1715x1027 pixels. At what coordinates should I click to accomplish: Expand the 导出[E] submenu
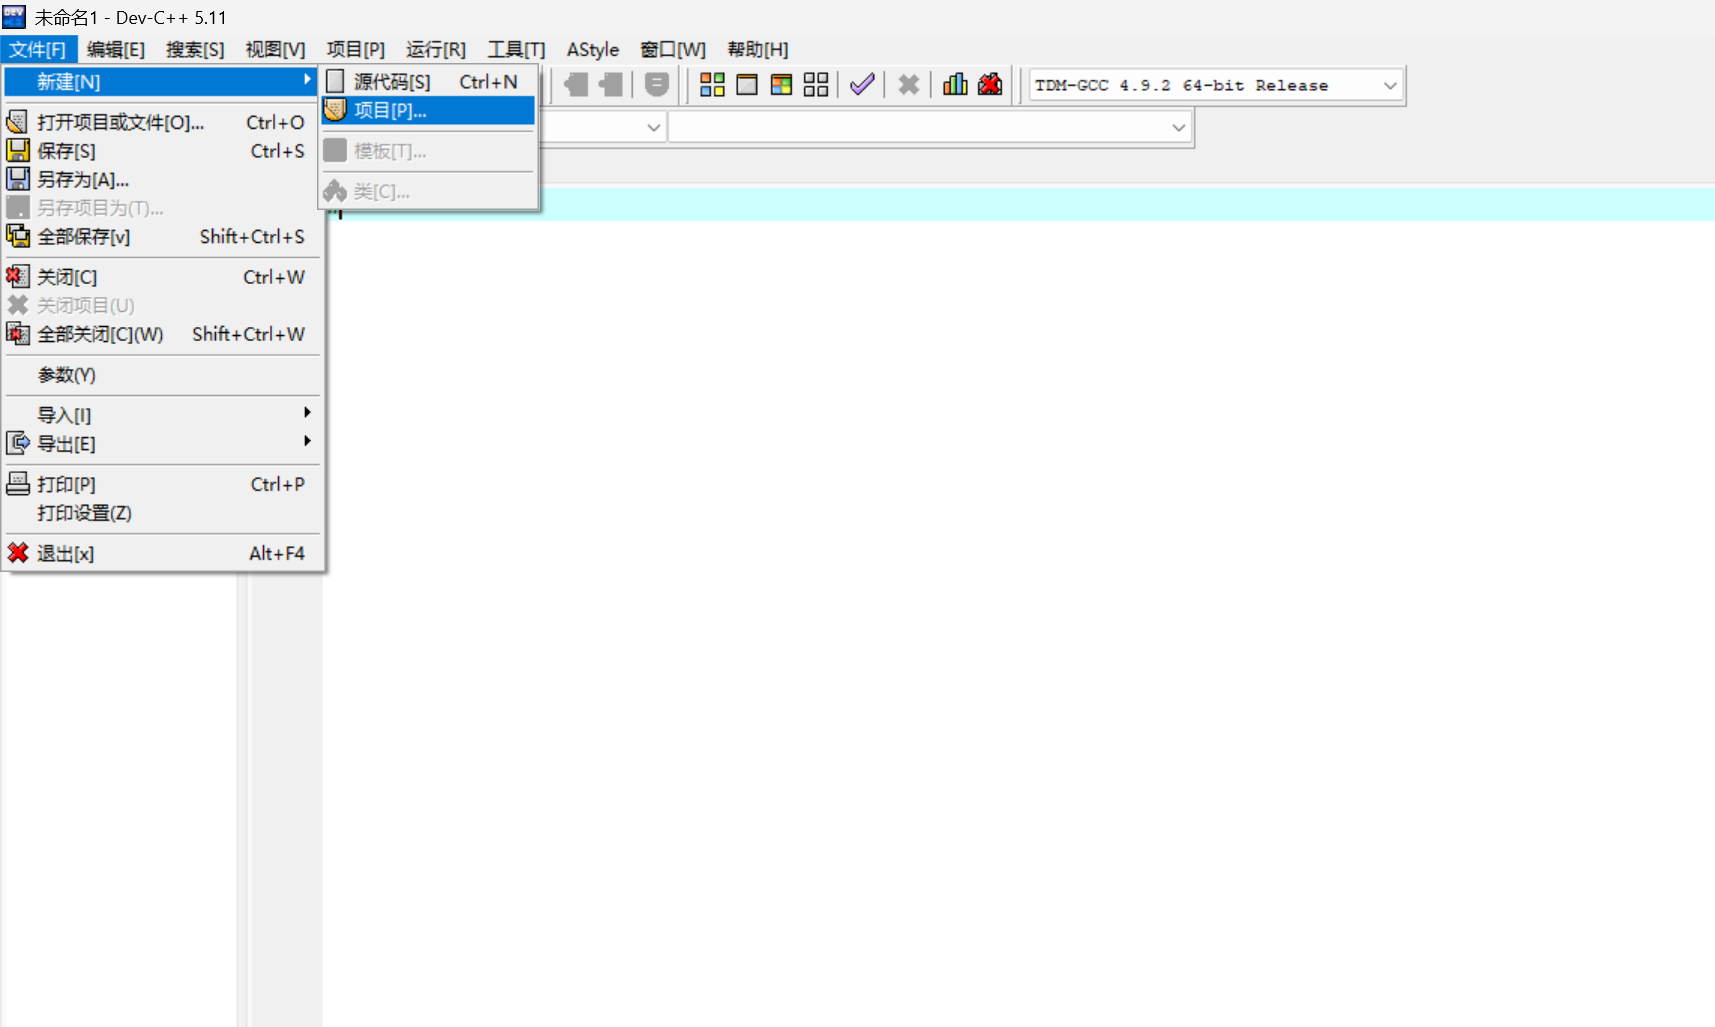tap(160, 443)
